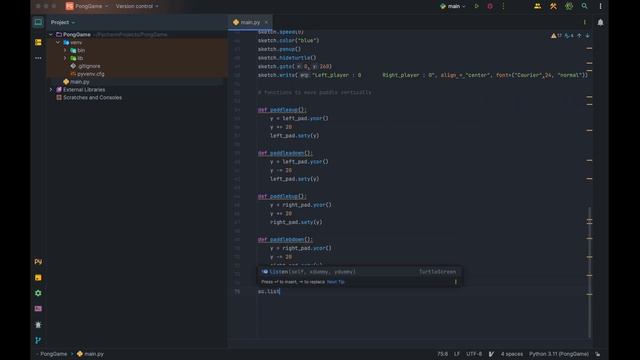Expand the lib folder chevron

(65, 58)
